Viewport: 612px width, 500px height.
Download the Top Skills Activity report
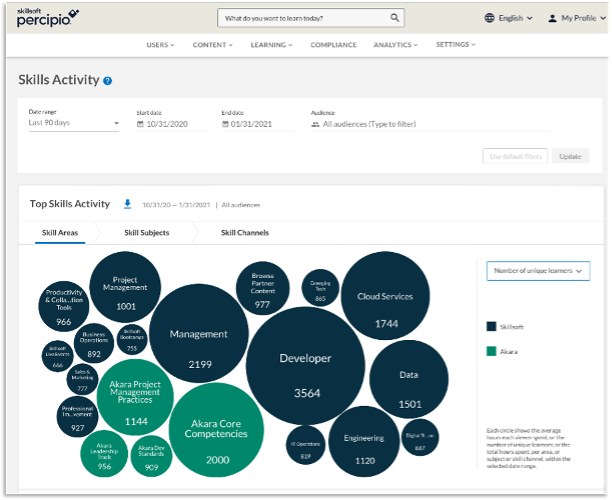click(127, 204)
